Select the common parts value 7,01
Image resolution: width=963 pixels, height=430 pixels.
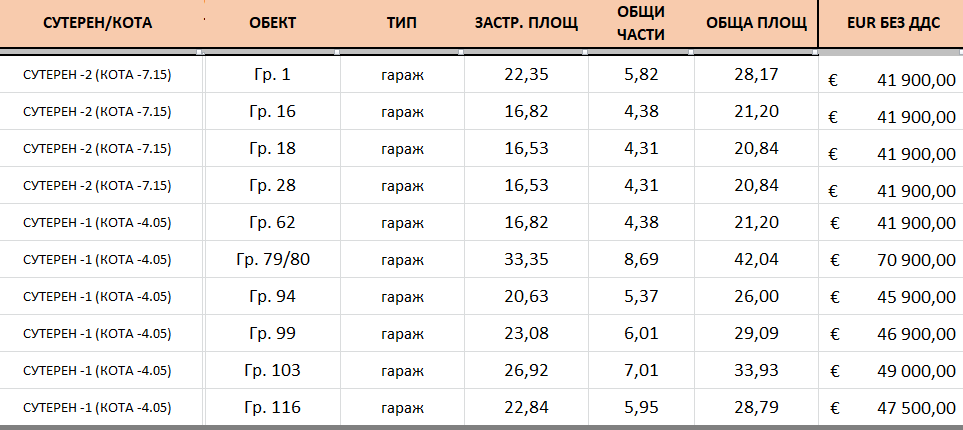(641, 371)
